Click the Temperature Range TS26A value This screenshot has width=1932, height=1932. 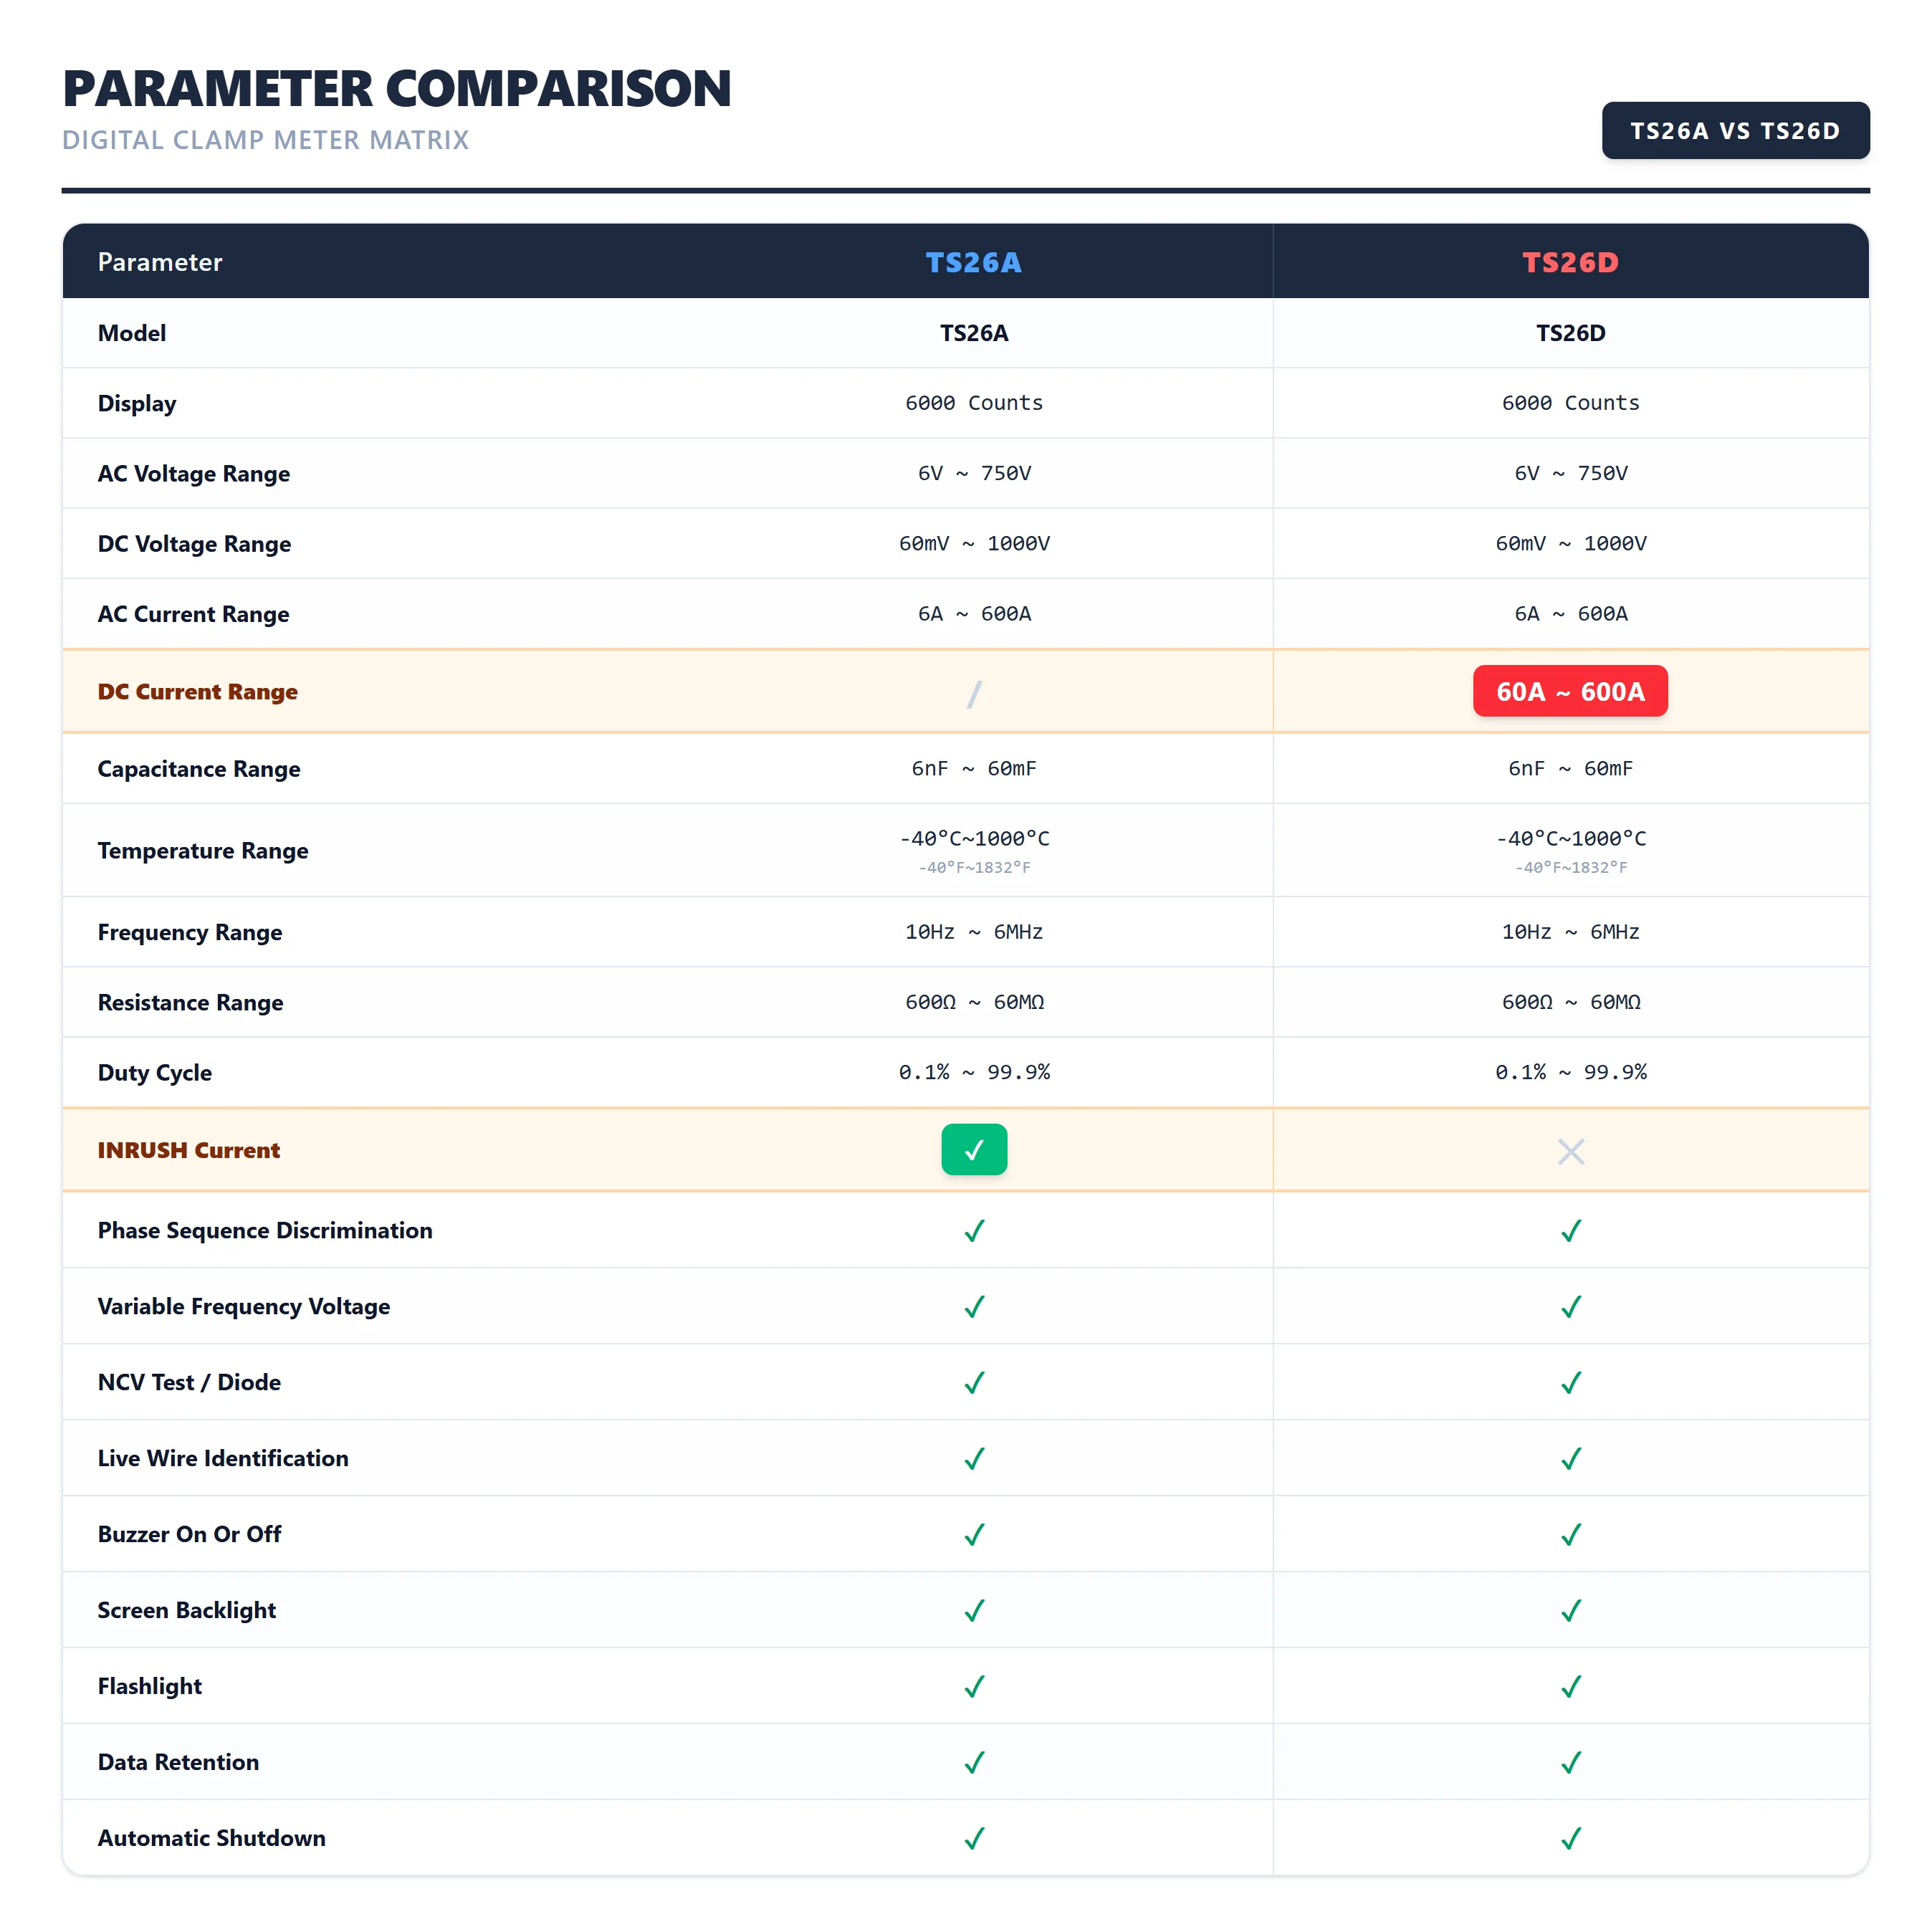pos(974,851)
